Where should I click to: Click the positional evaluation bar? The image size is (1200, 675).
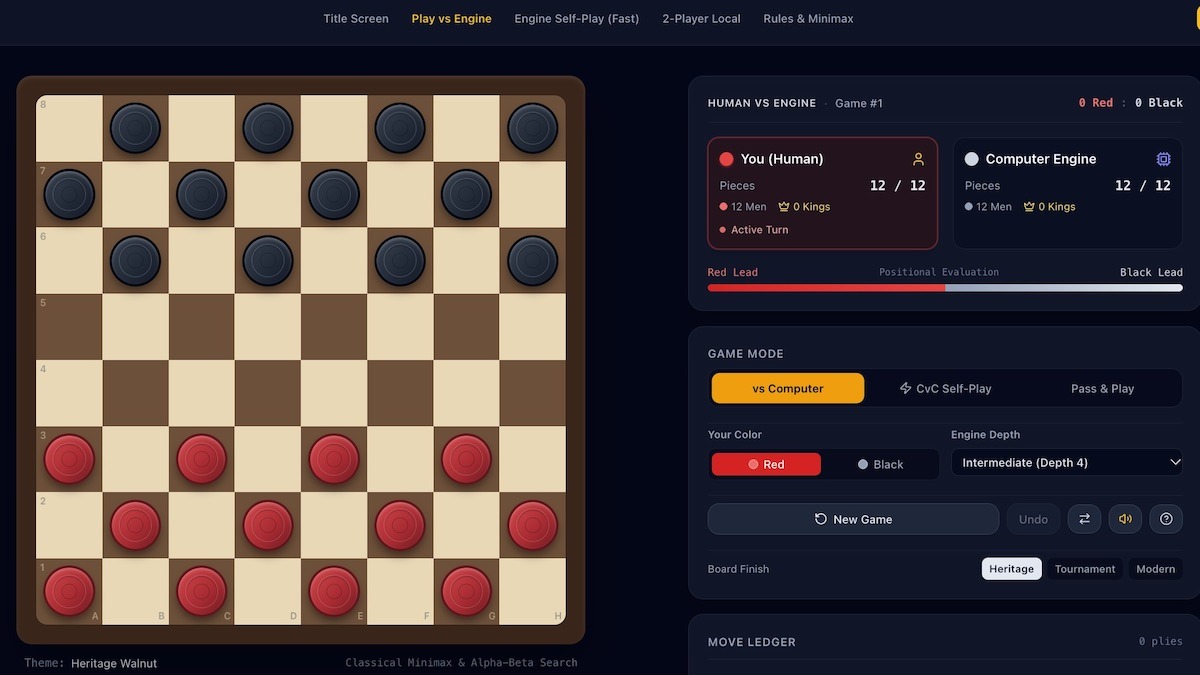click(x=945, y=287)
